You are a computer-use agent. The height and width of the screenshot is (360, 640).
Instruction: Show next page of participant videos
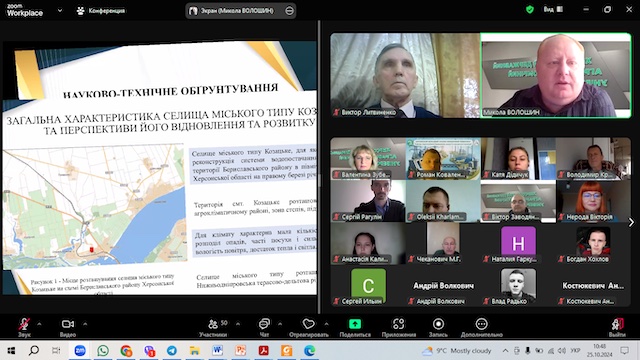tap(631, 222)
